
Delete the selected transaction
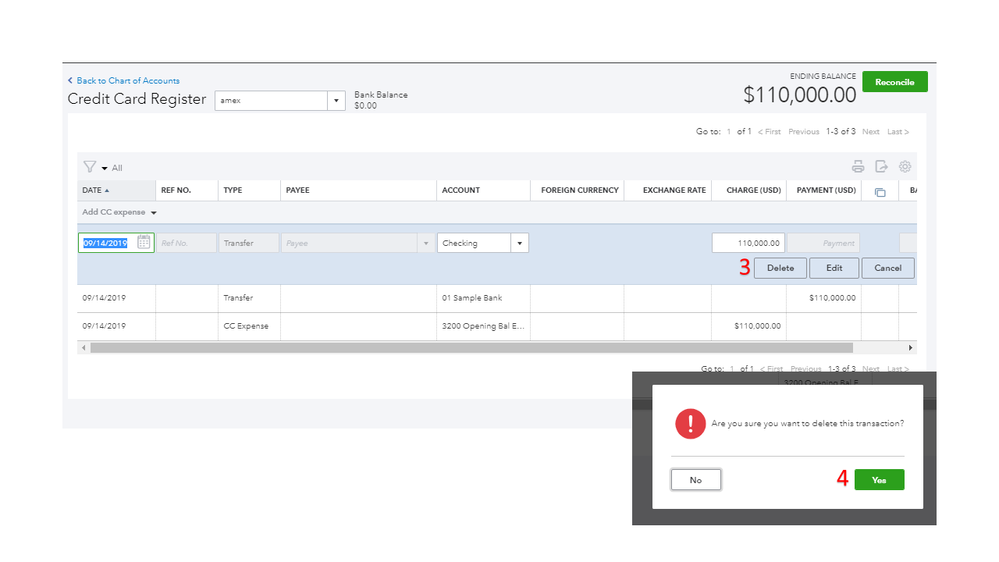[x=780, y=268]
